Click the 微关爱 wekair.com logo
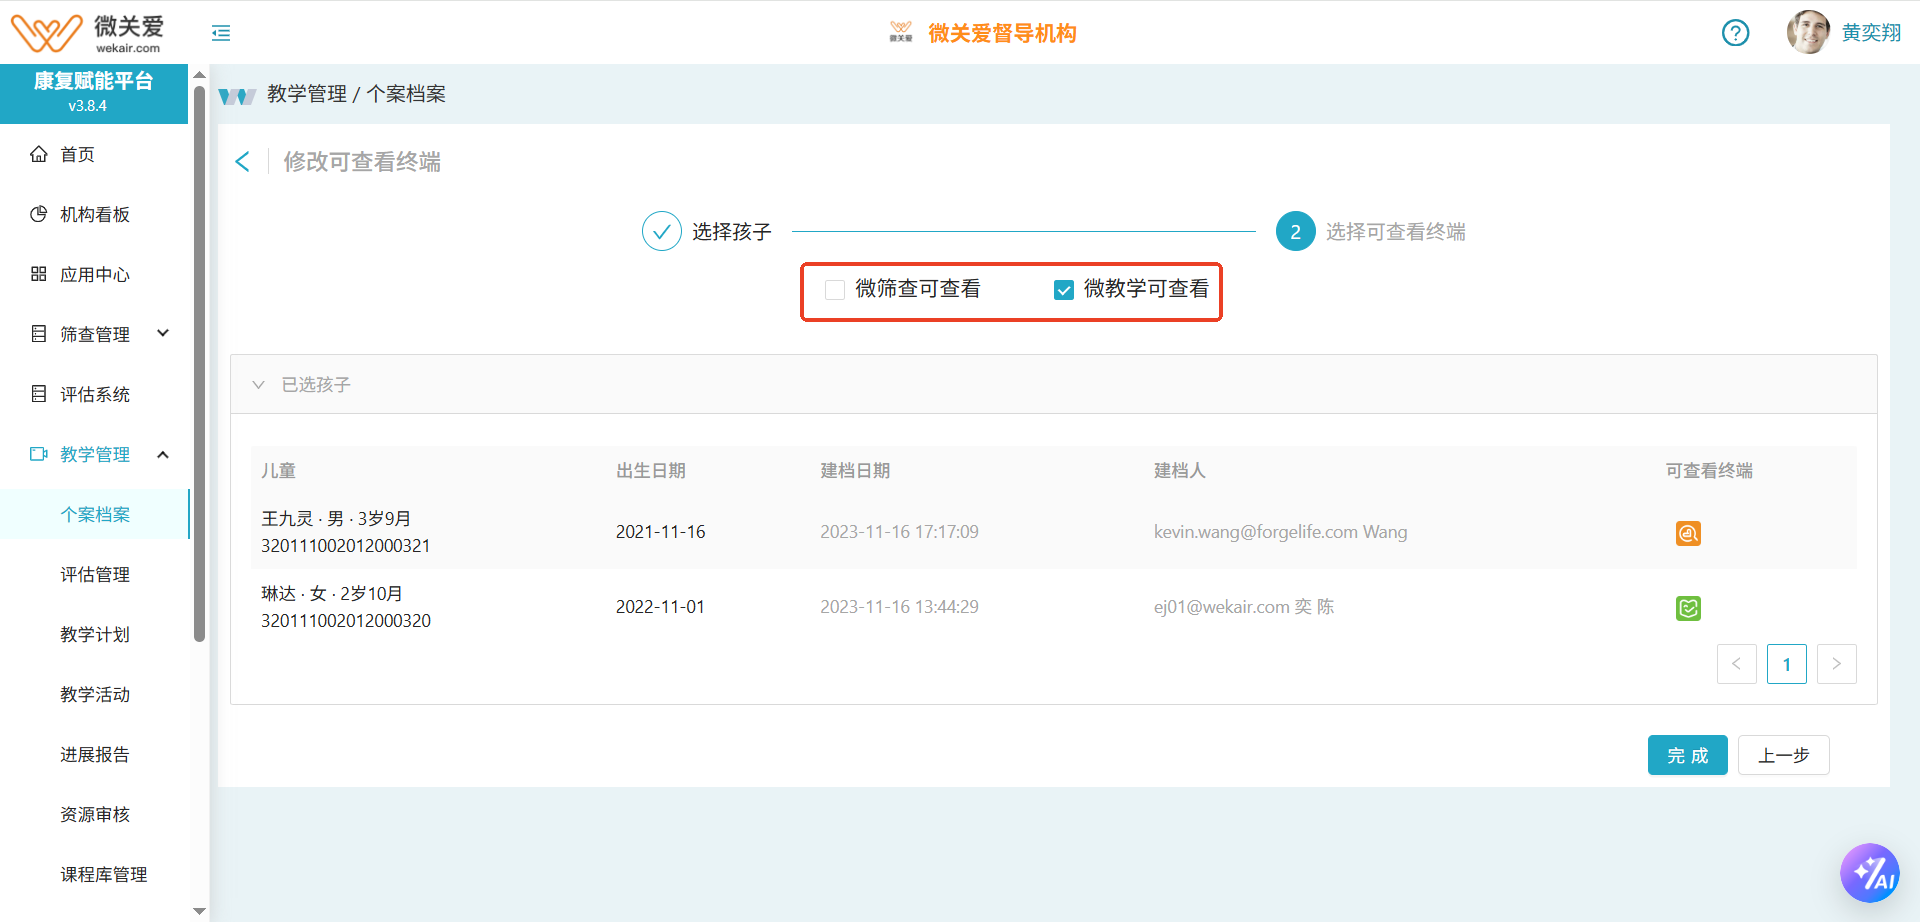 click(x=88, y=33)
